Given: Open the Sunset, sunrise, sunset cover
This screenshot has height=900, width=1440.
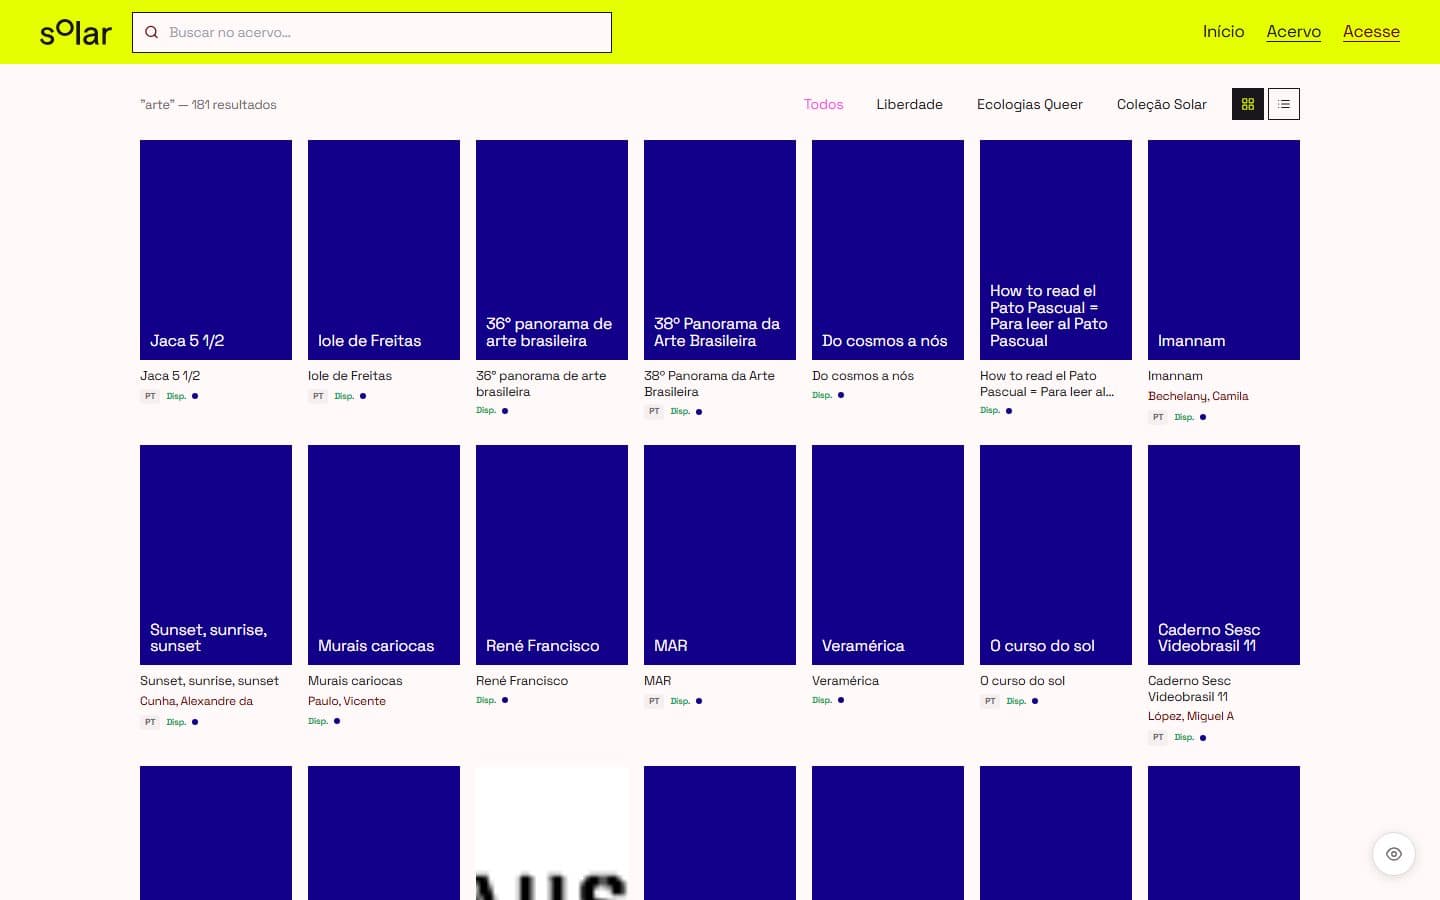Looking at the screenshot, I should pos(216,555).
